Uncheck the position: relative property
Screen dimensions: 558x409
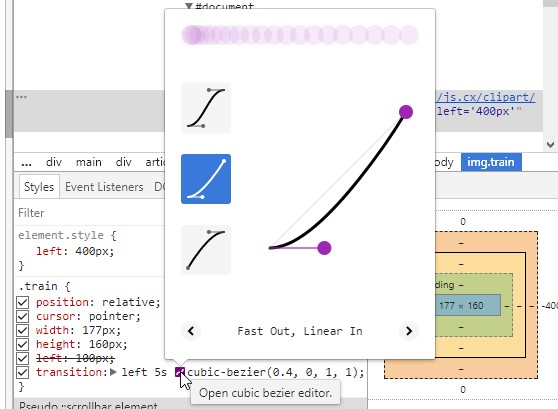click(x=22, y=302)
